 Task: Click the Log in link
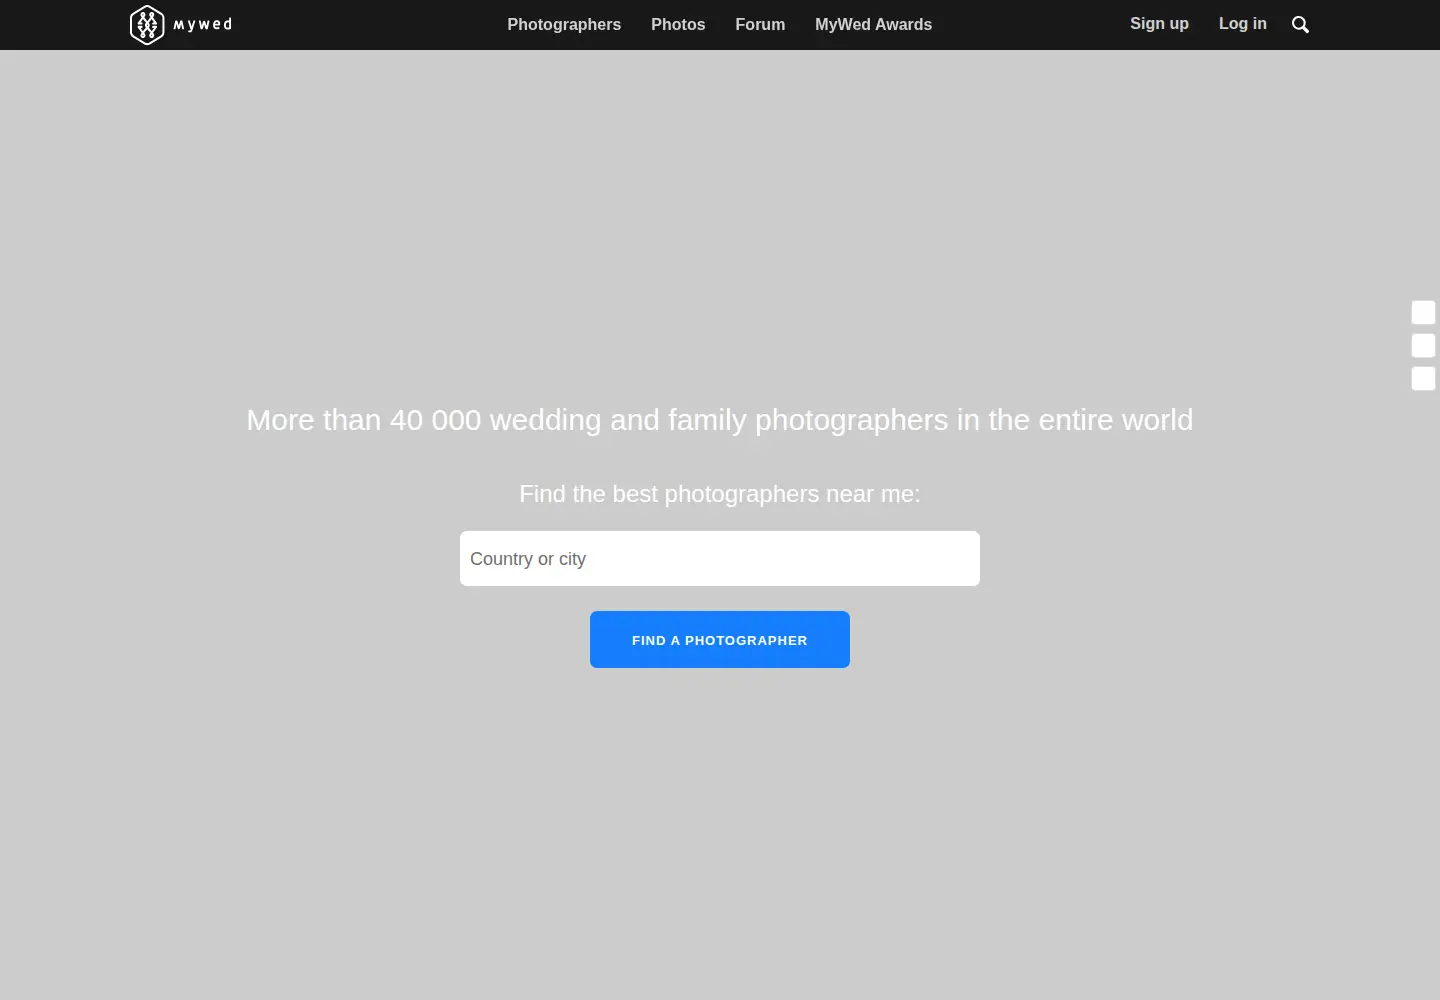pos(1242,23)
